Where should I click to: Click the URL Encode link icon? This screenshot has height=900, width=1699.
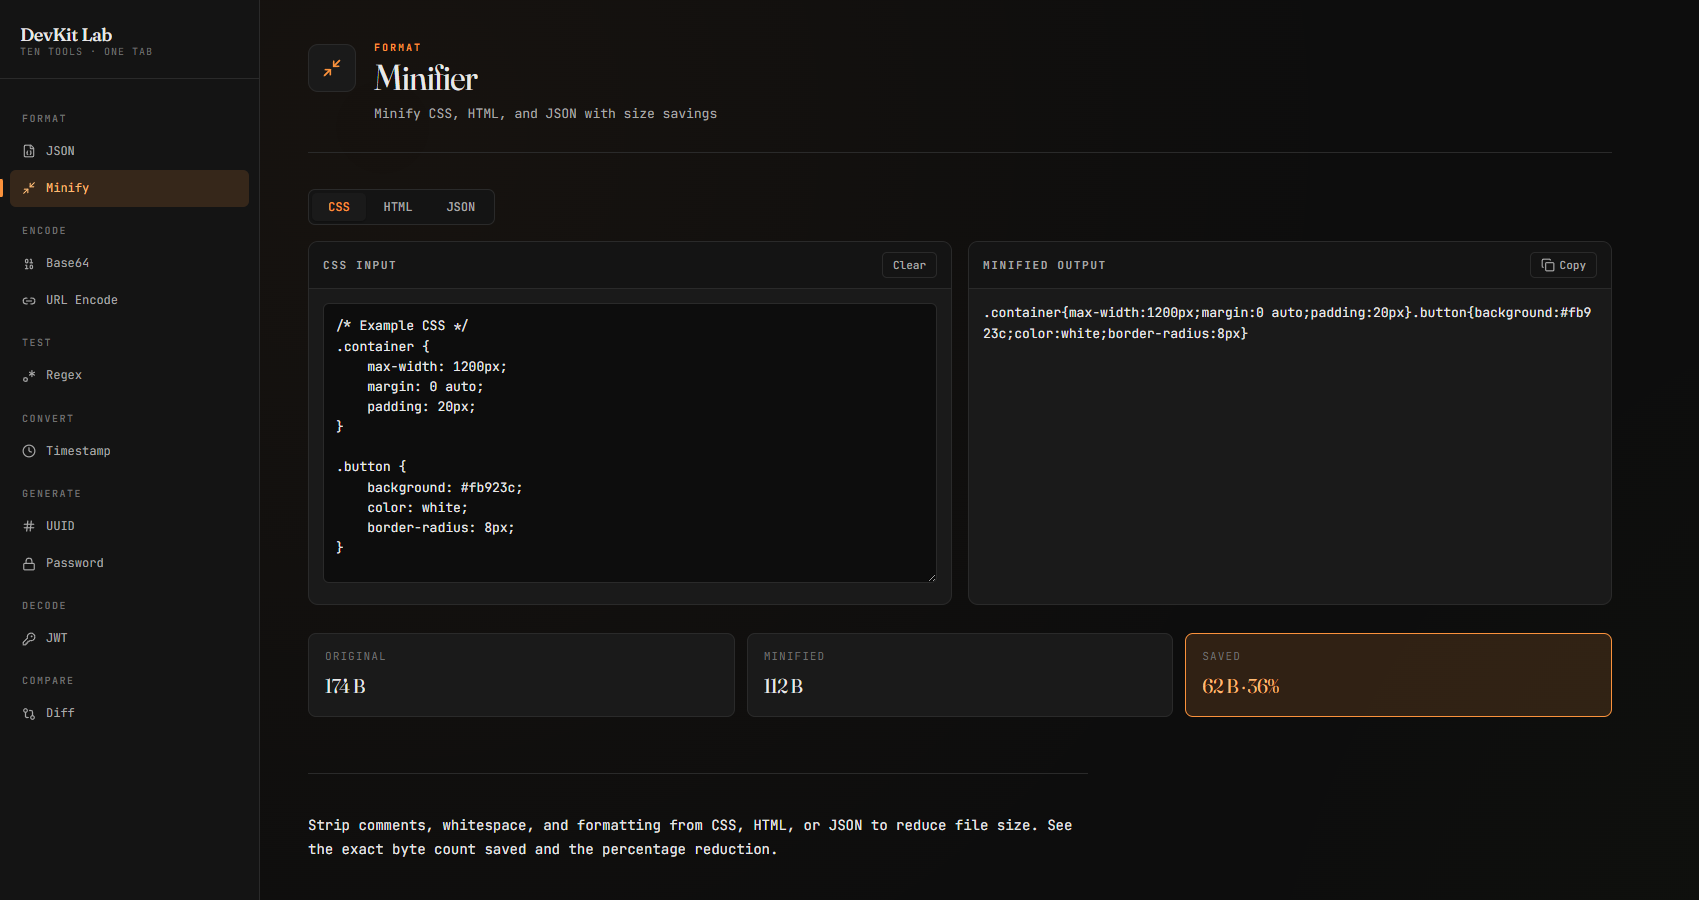pyautogui.click(x=29, y=301)
